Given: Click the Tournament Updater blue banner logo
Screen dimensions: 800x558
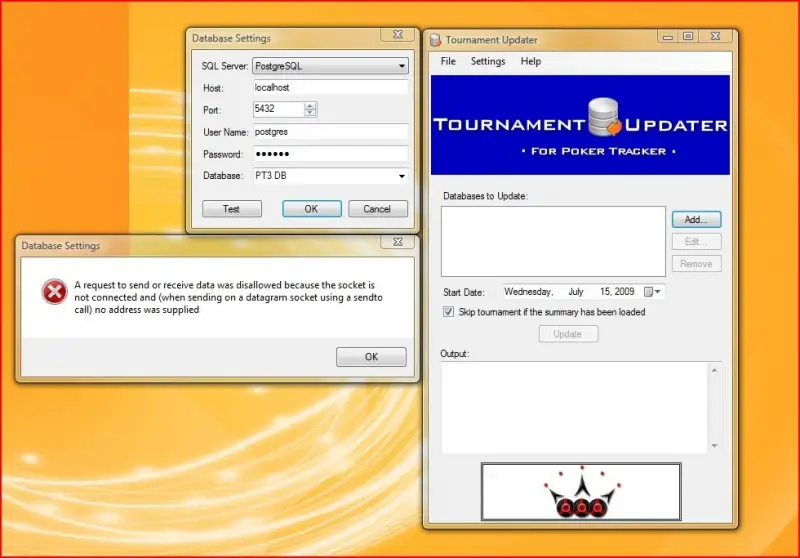Looking at the screenshot, I should (x=580, y=125).
